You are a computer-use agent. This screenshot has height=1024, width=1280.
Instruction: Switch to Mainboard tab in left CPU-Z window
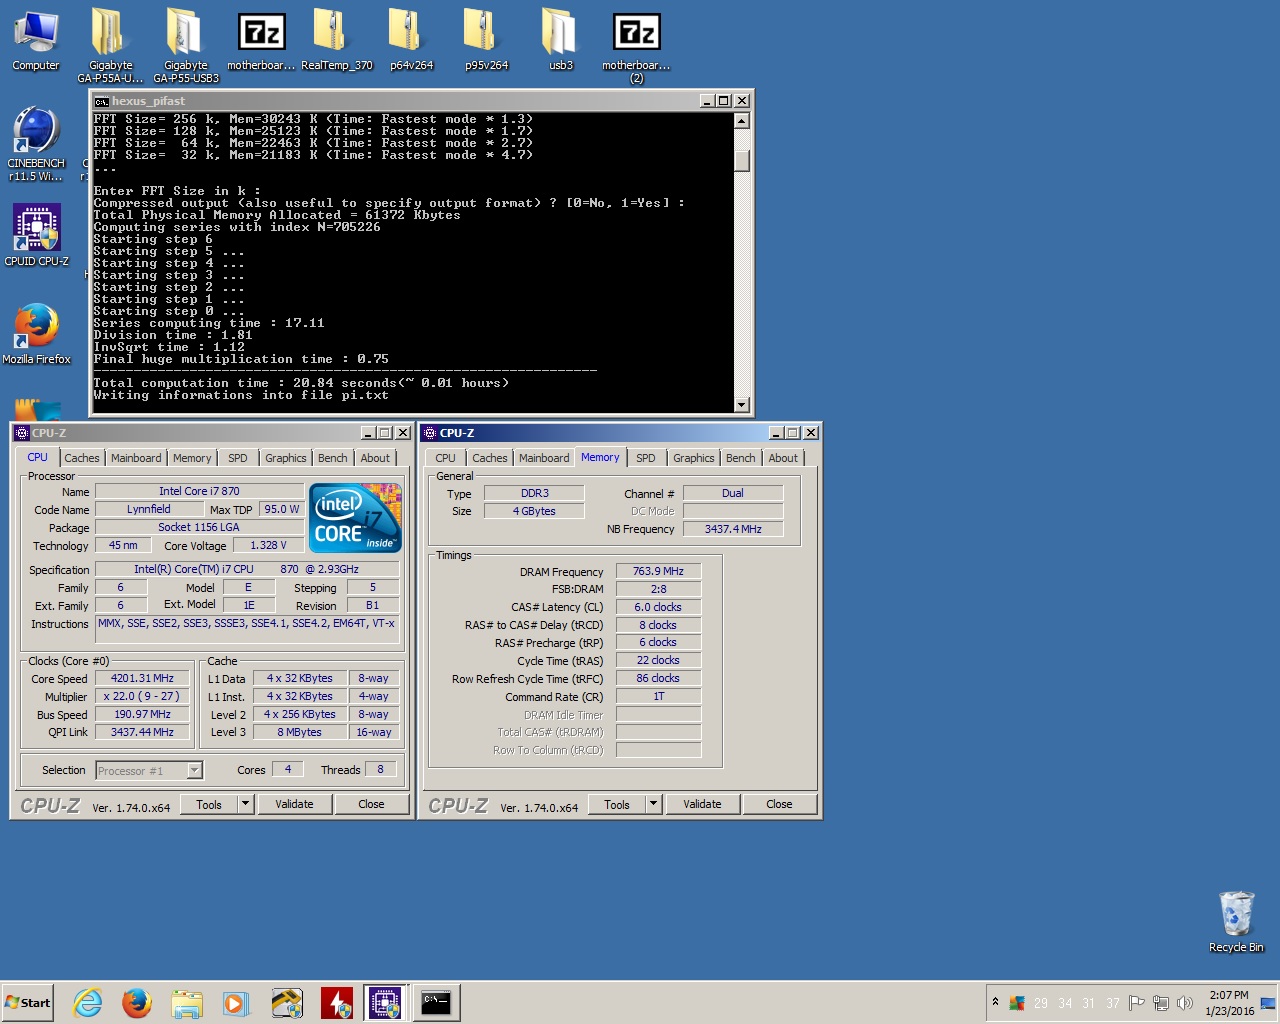(136, 458)
